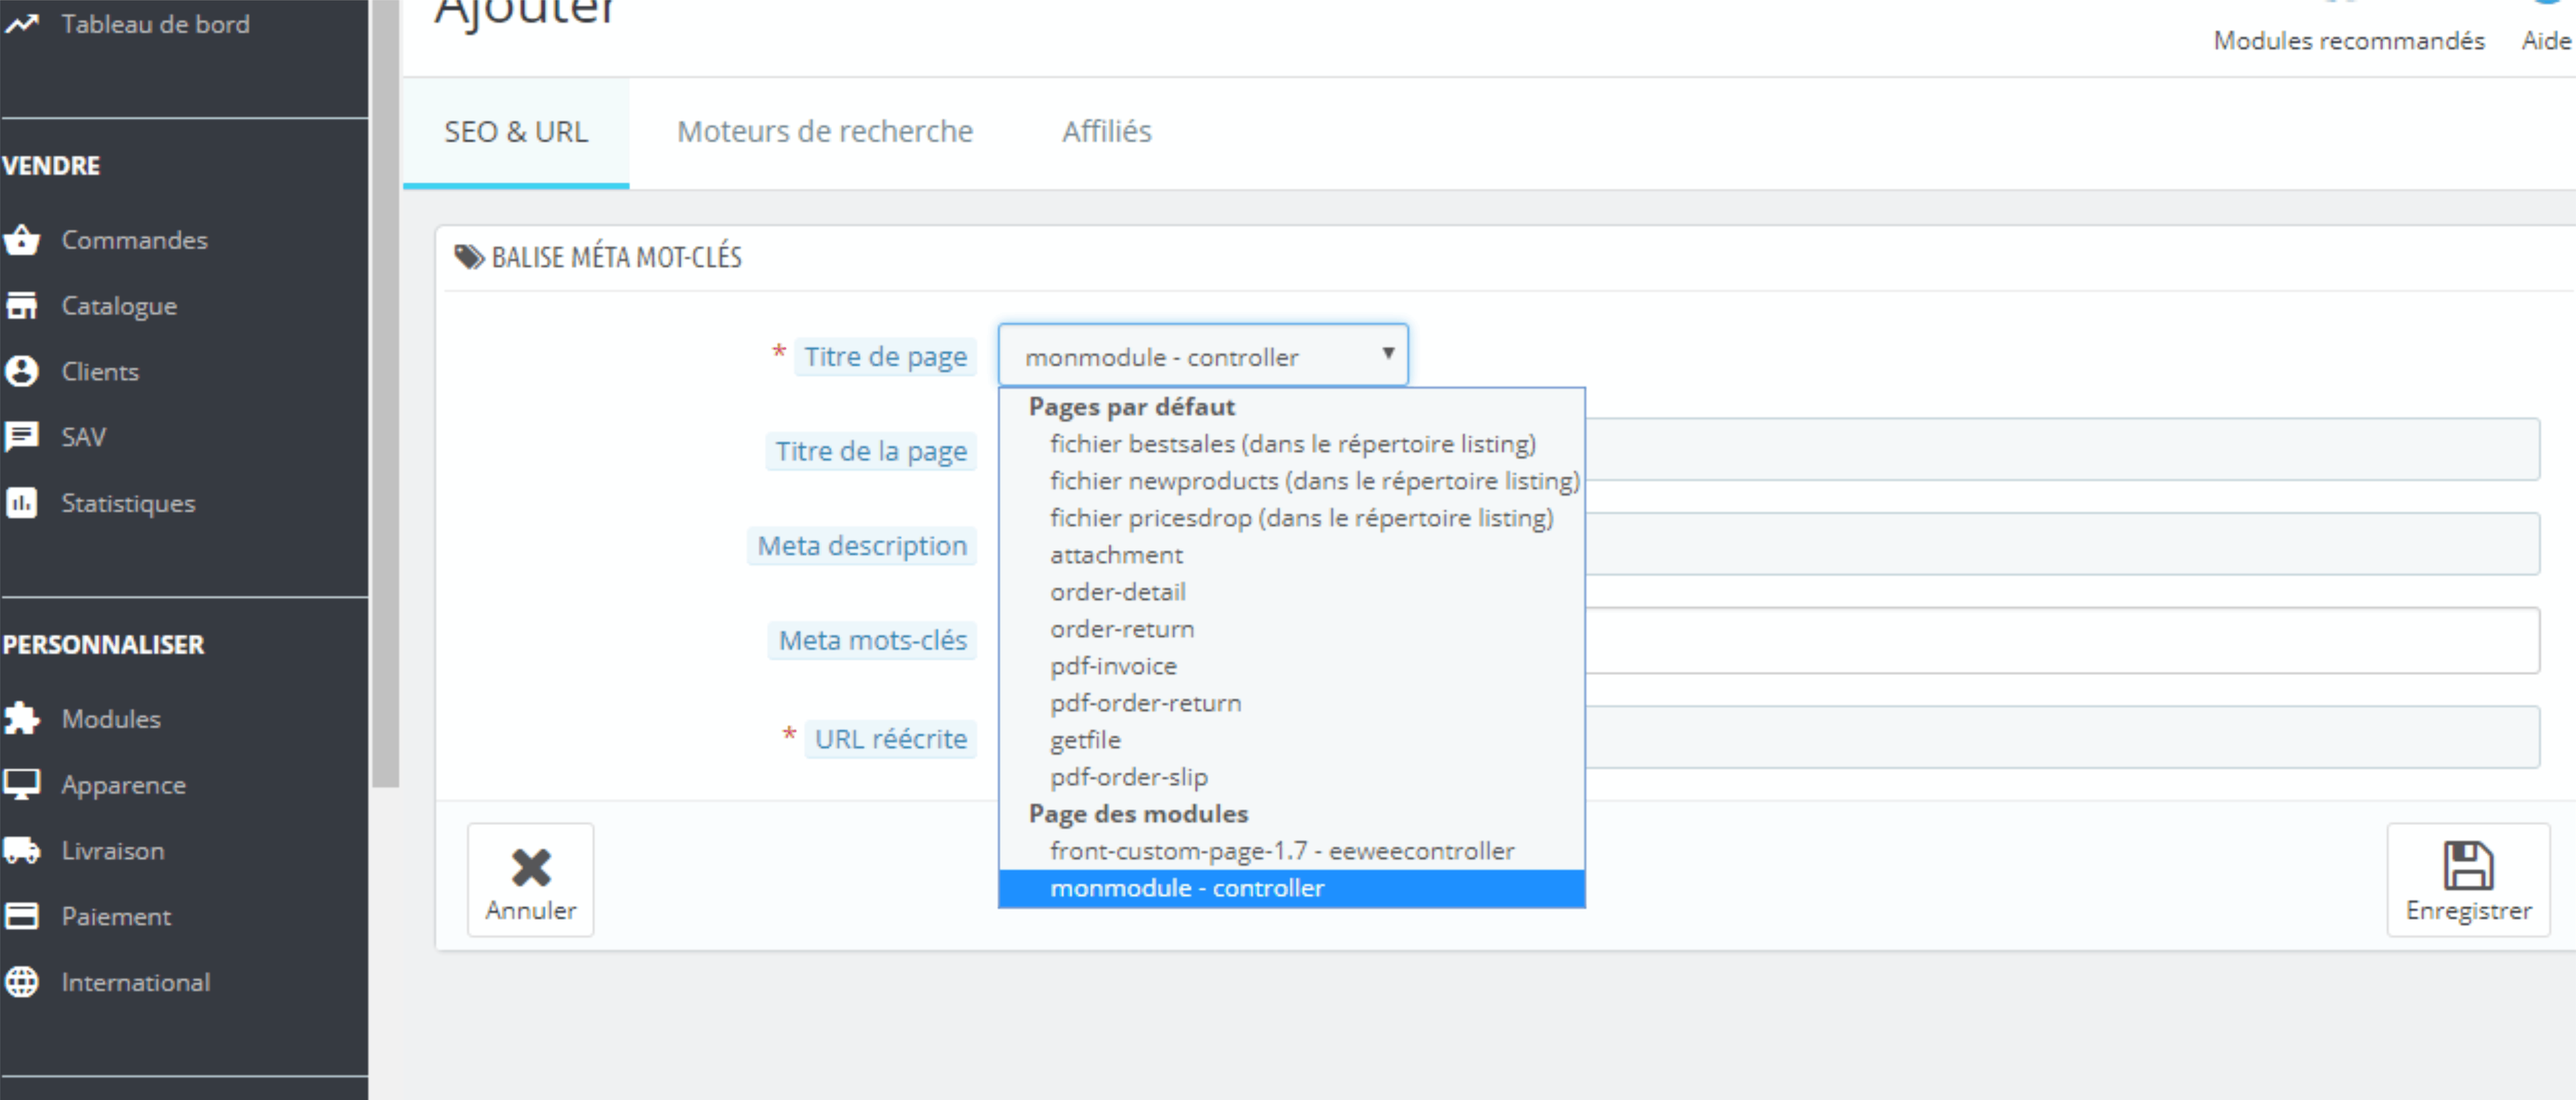Click the Statistiques bar chart icon

pyautogui.click(x=22, y=503)
